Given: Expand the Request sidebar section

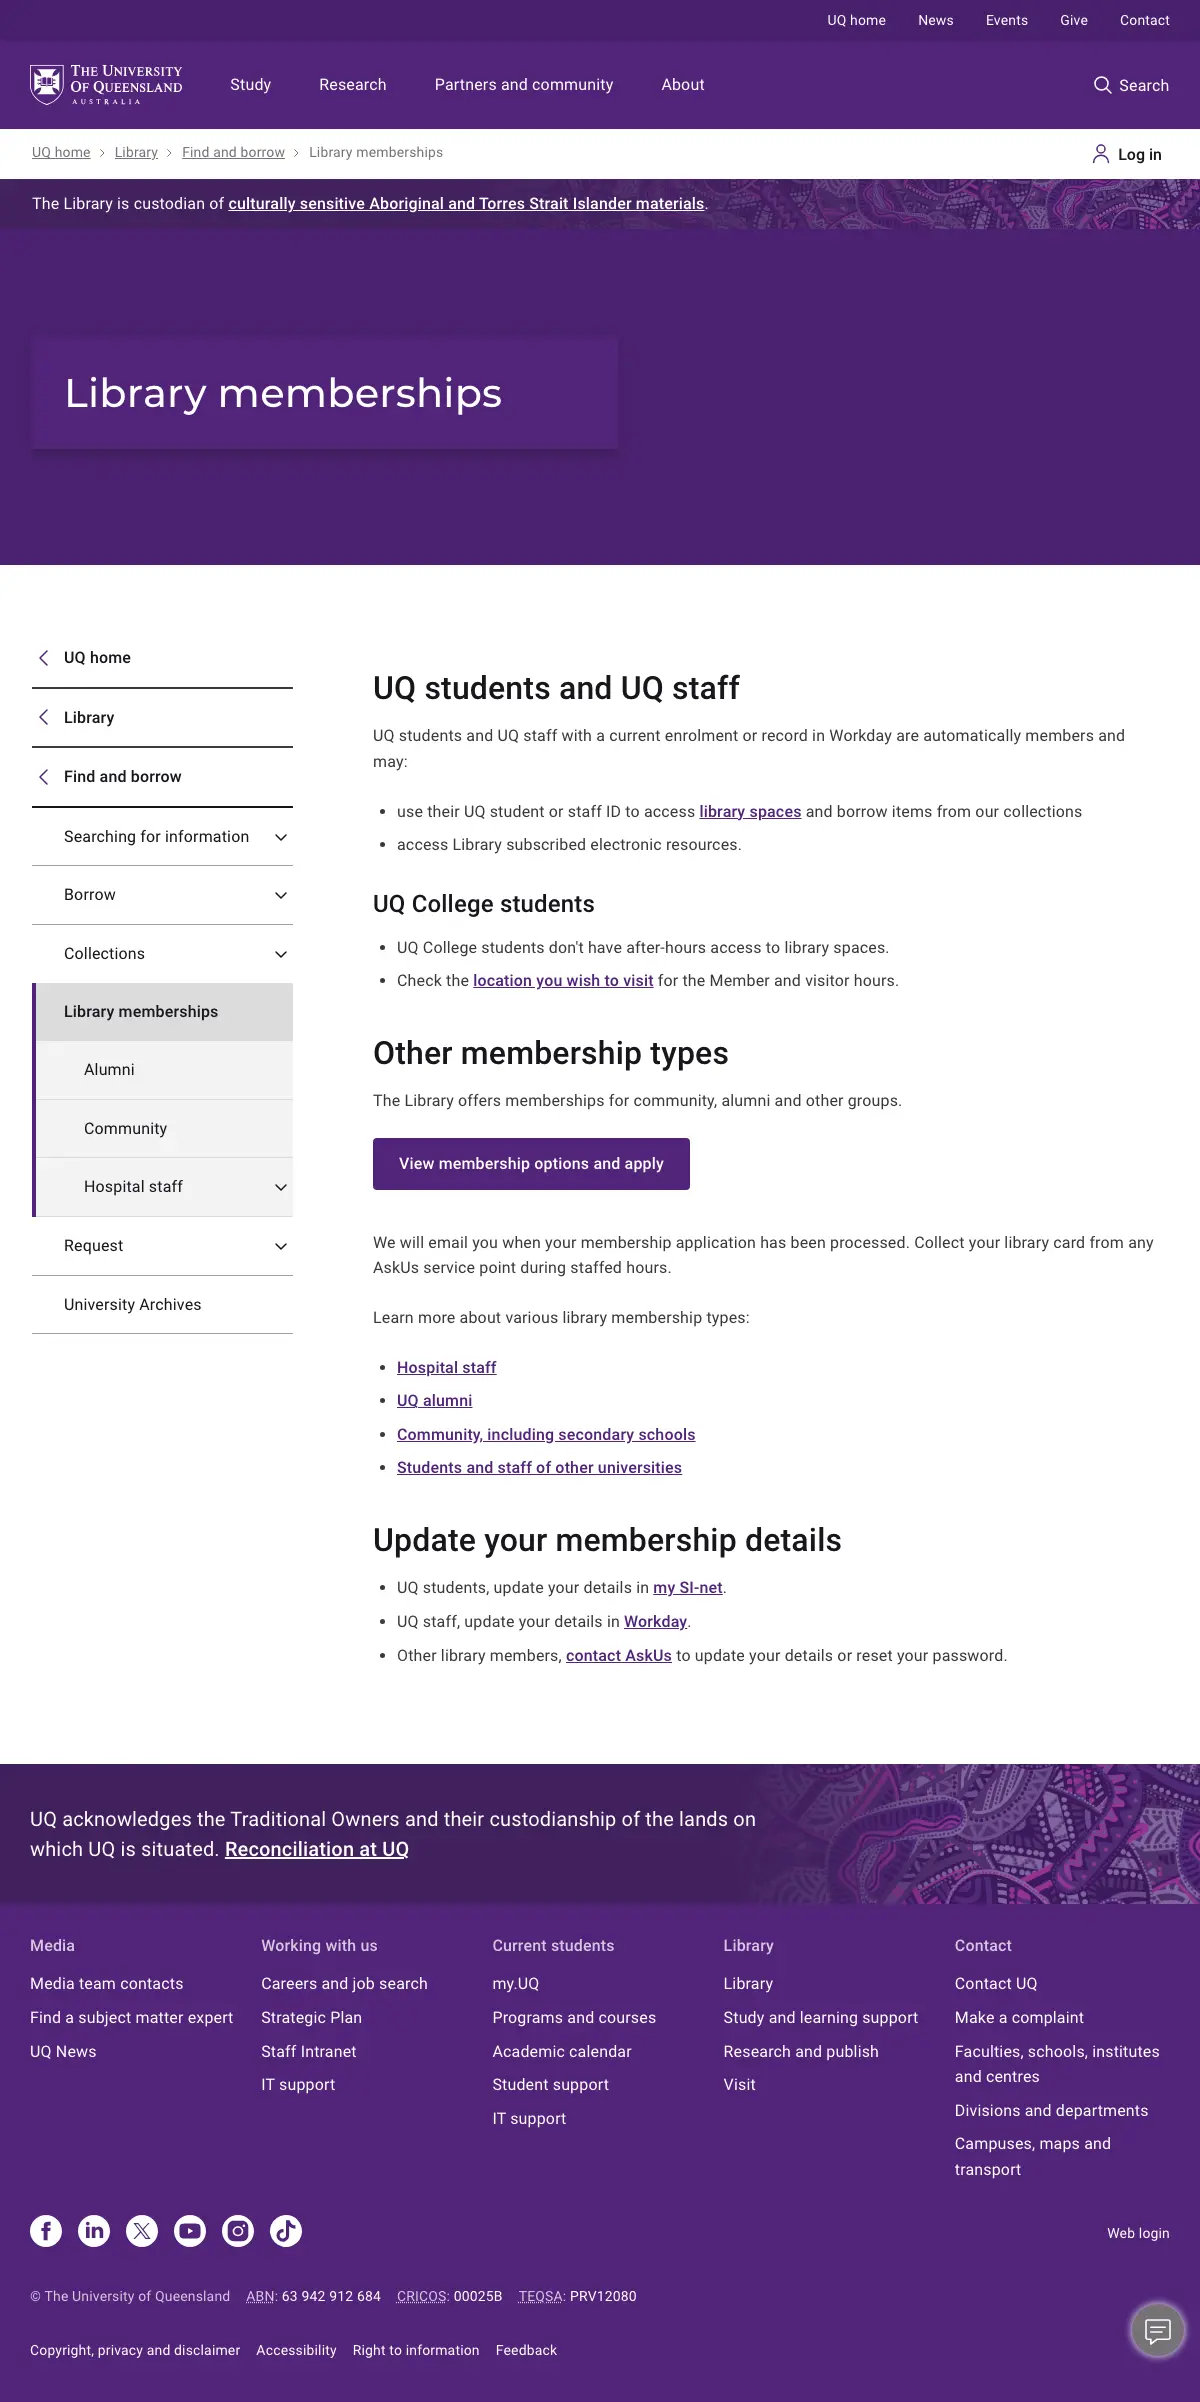Looking at the screenshot, I should (281, 1246).
